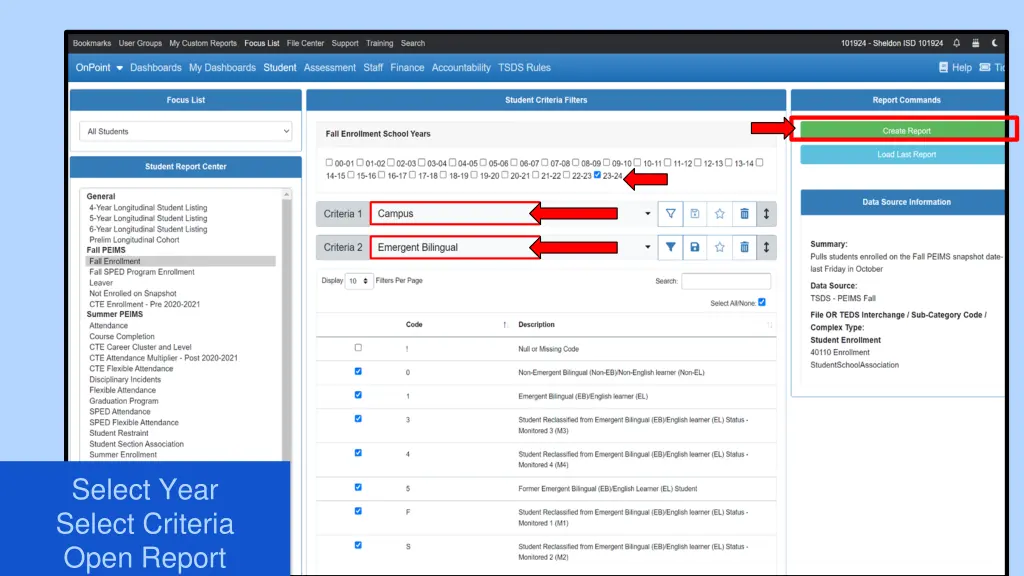Click the Criteria 1 filter funnel icon
Image resolution: width=1024 pixels, height=576 pixels.
(x=670, y=214)
